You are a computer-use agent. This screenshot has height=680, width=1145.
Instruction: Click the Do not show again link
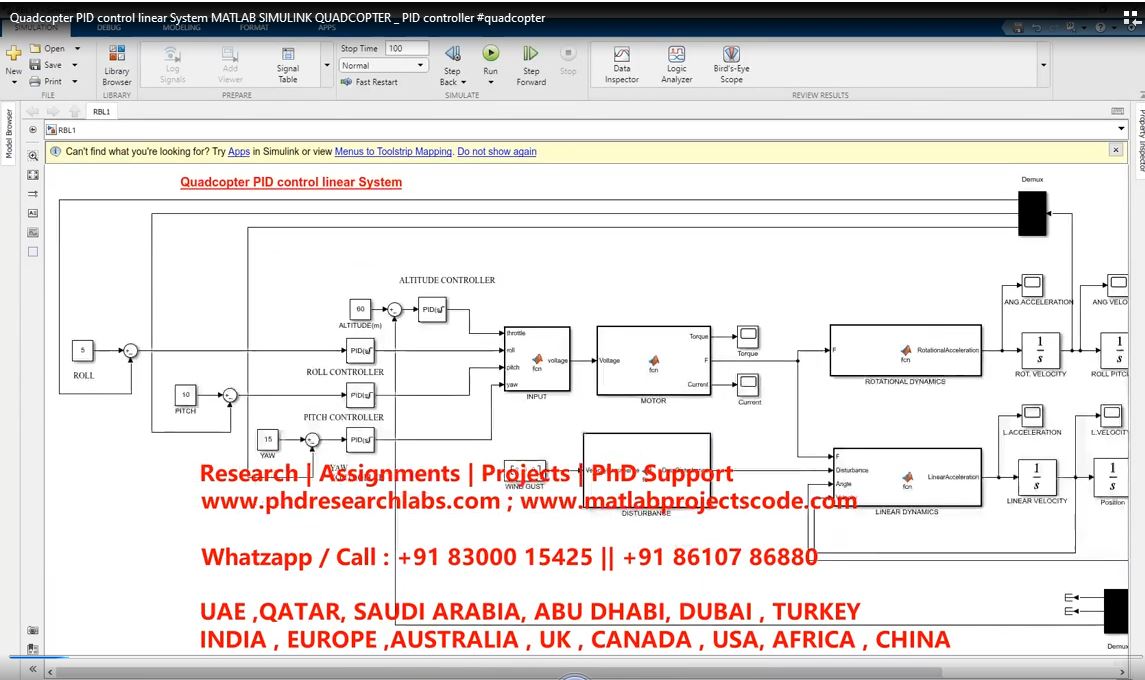click(x=497, y=151)
